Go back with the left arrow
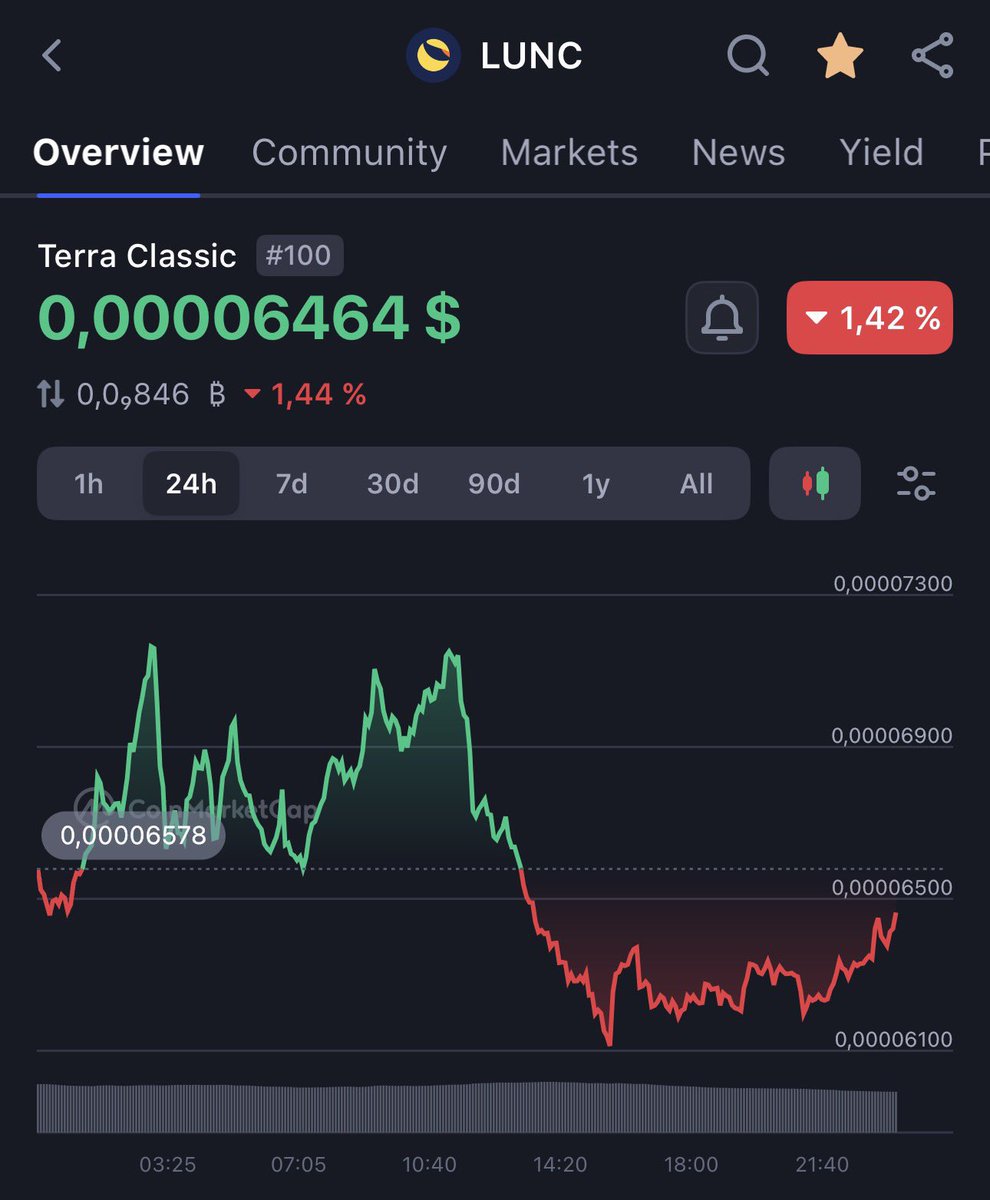Screen dimensions: 990x1200 click(52, 55)
